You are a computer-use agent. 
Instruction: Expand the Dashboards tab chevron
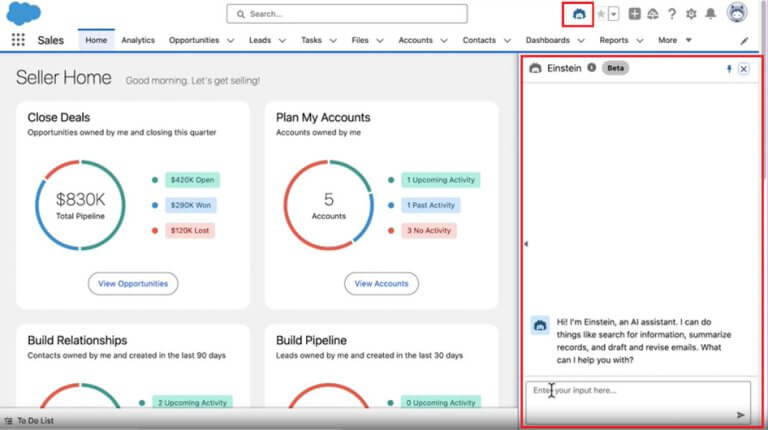(581, 41)
